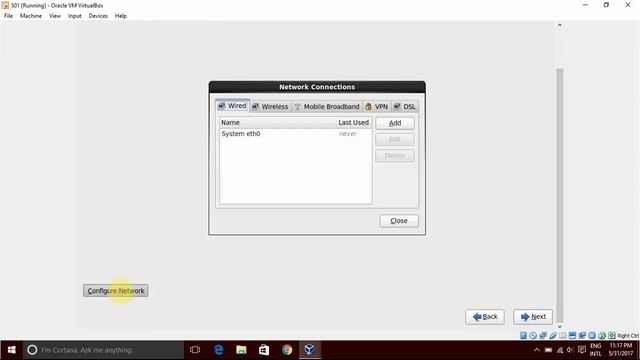Click the scrollbar up arrow
The width and height of the screenshot is (640, 360).
[560, 25]
